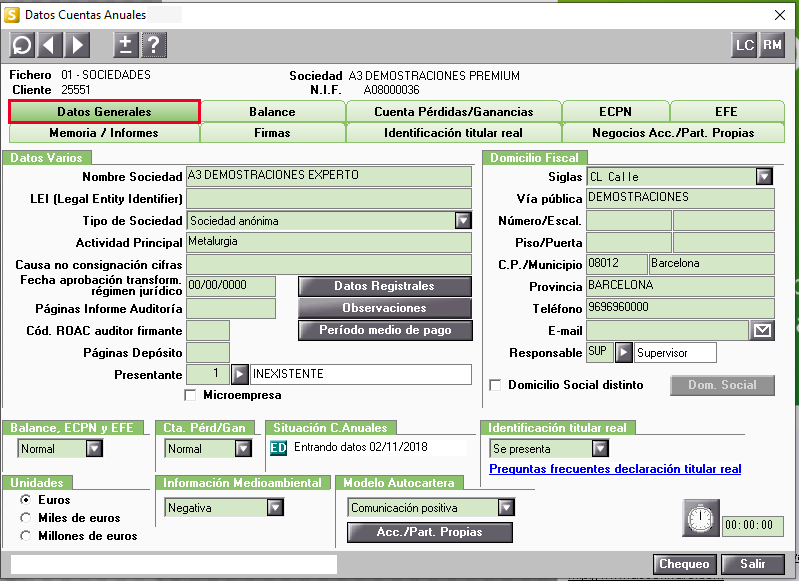Click timer value 00:00:00 field
Viewport: 799px width, 581px height.
(753, 525)
